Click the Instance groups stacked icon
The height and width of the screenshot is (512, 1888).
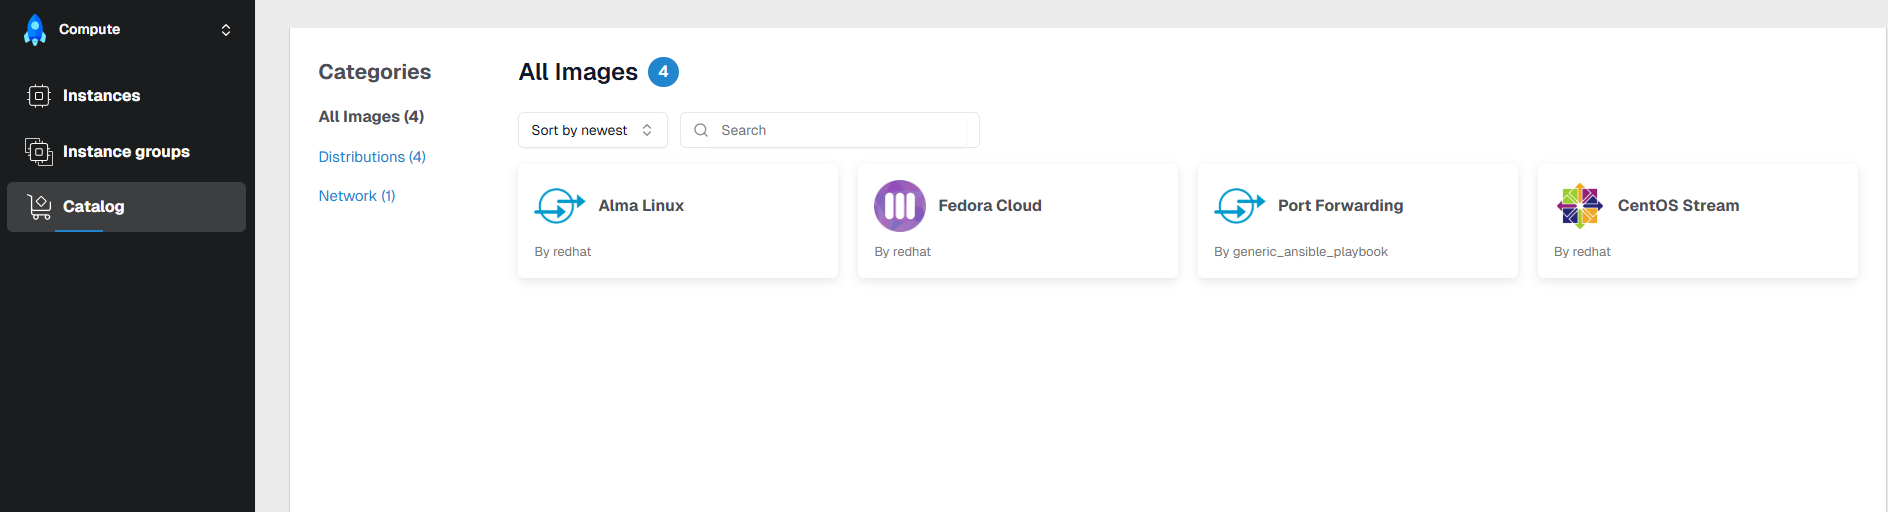click(38, 152)
